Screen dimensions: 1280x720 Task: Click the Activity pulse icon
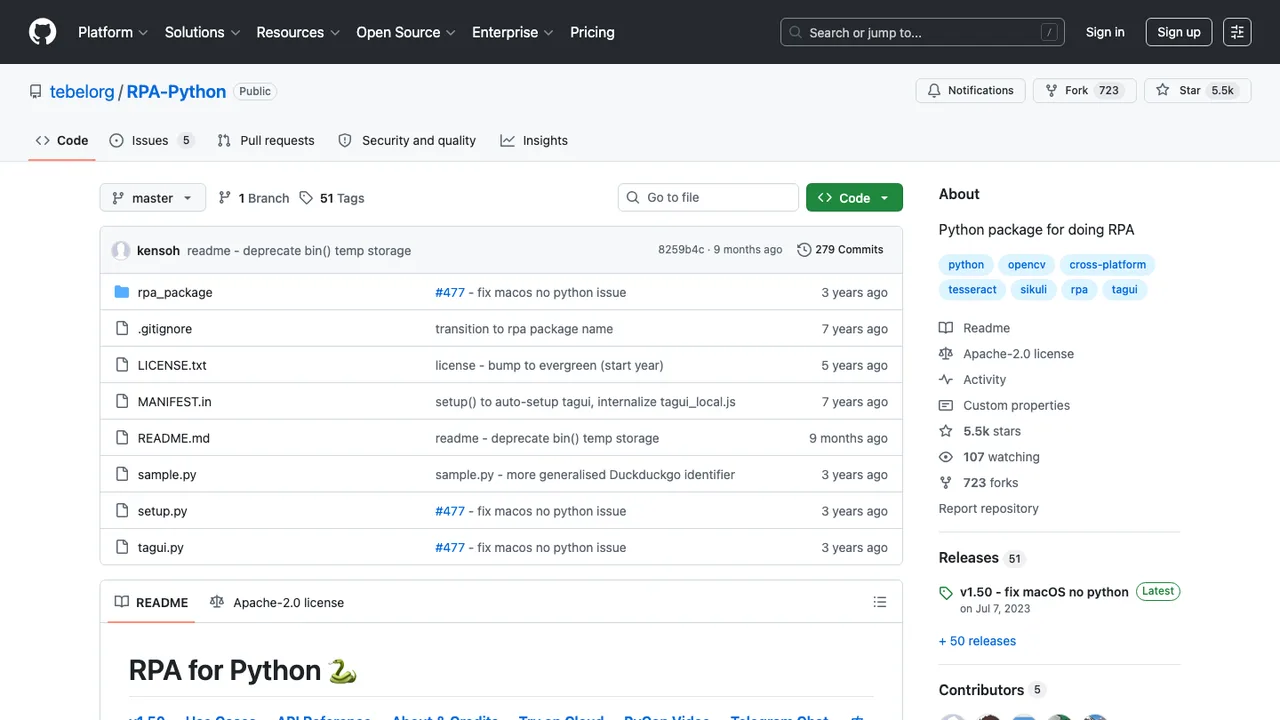coord(946,379)
